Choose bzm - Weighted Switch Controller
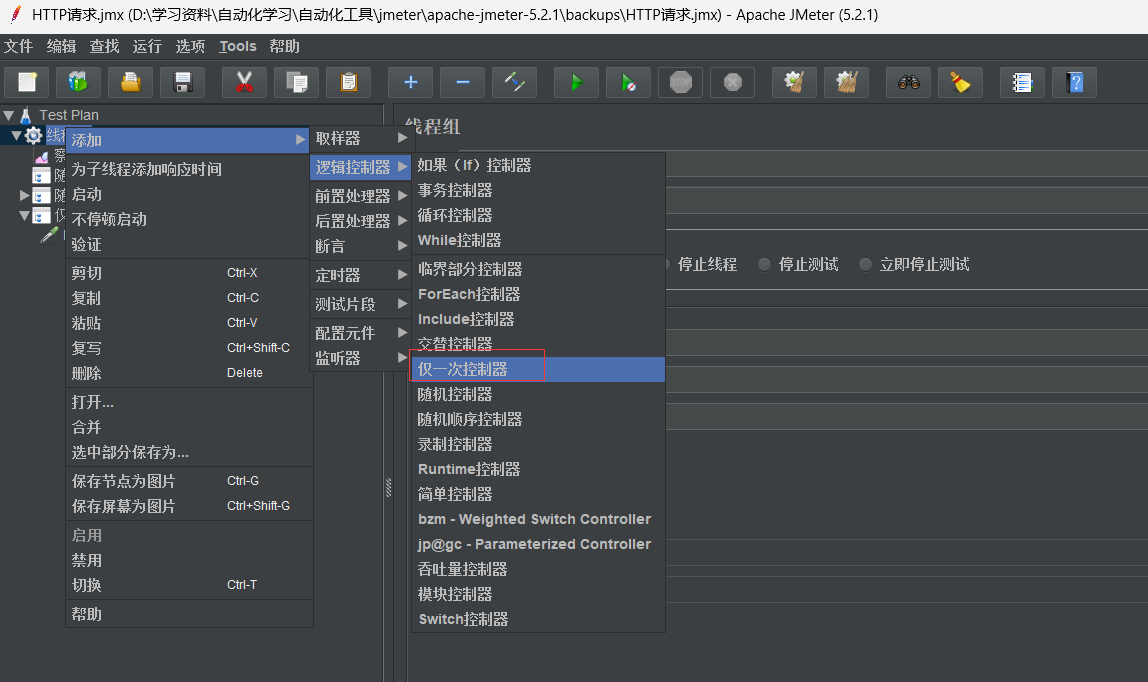This screenshot has height=682, width=1148. pos(538,519)
